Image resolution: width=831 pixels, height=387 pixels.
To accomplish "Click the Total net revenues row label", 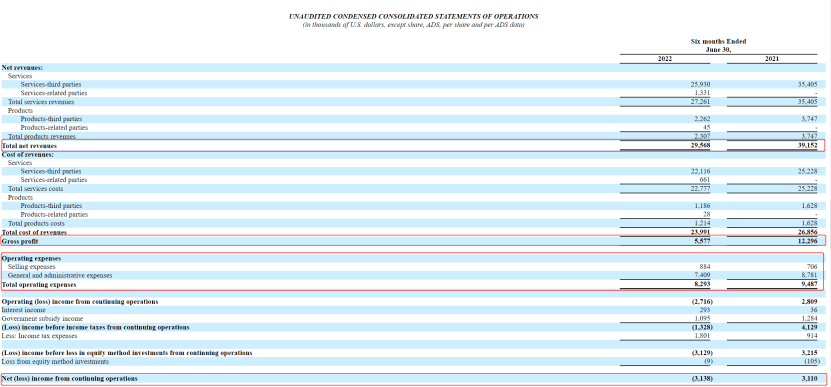I will 30,145.
